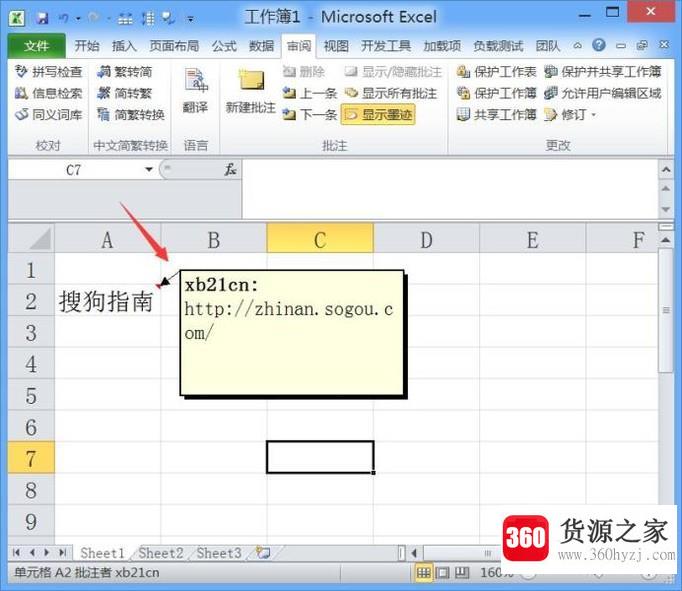Click 删除 delete comment button
682x591 pixels.
click(x=304, y=72)
